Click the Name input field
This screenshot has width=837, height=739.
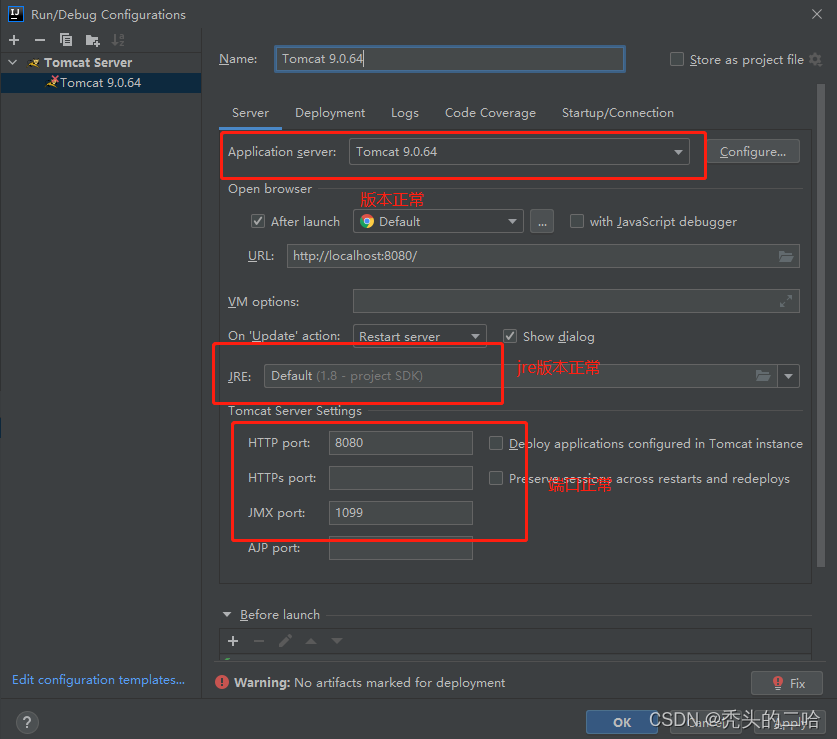(x=449, y=59)
